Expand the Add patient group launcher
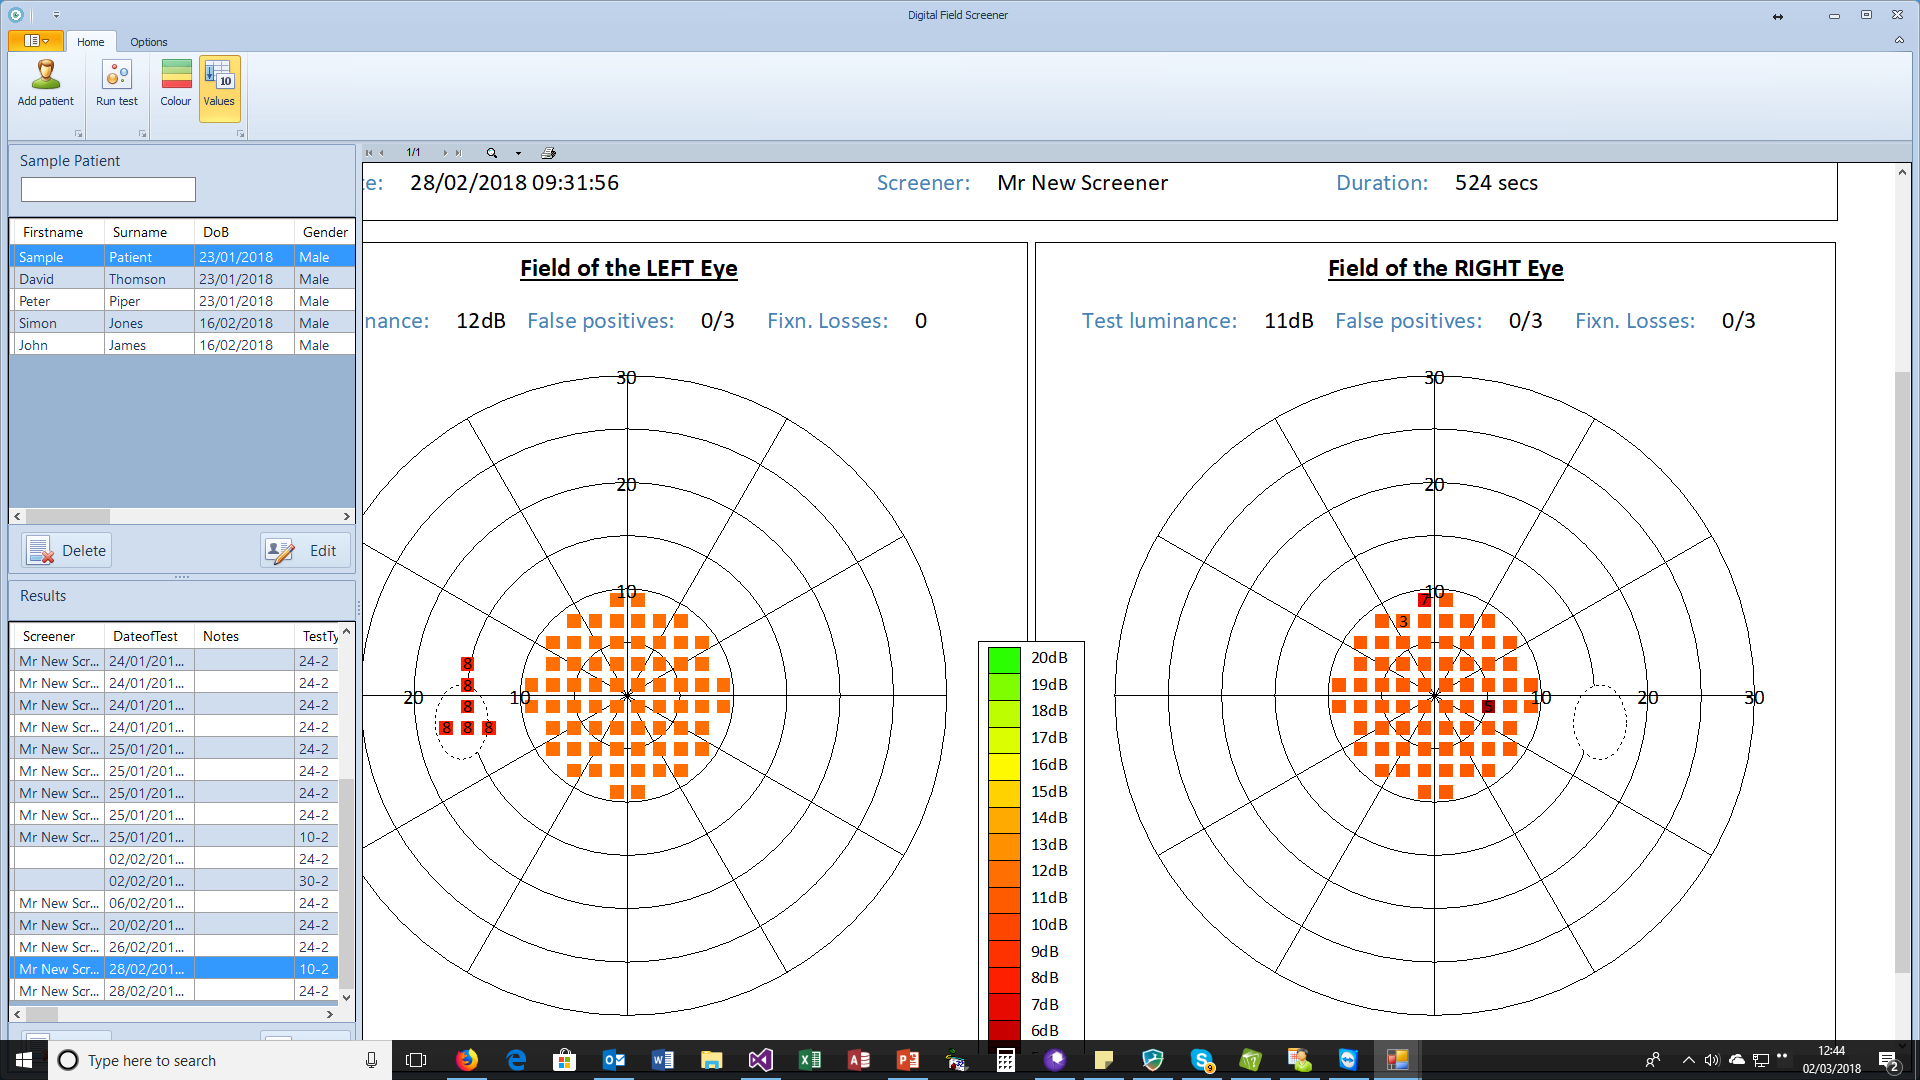1920x1080 pixels. coord(78,134)
